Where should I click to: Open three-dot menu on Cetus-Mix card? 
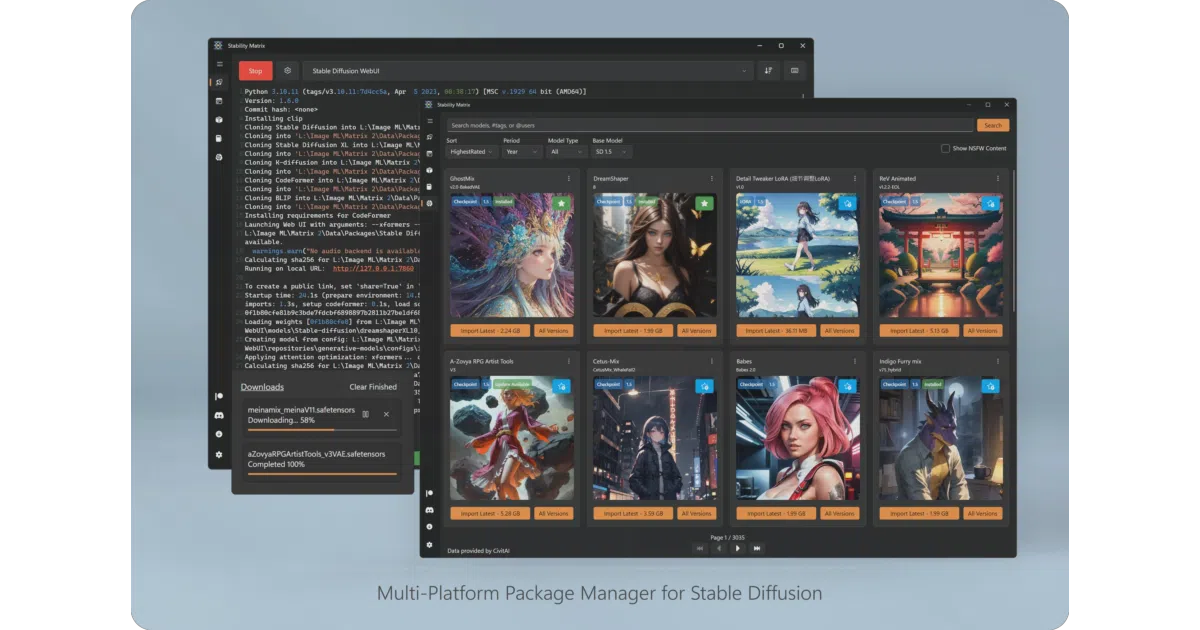pos(712,361)
